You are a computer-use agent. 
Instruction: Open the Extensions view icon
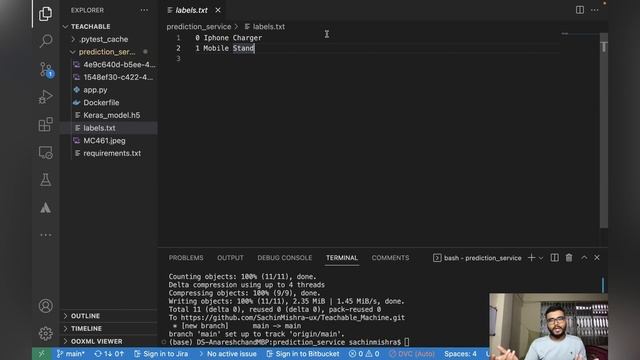tap(46, 124)
